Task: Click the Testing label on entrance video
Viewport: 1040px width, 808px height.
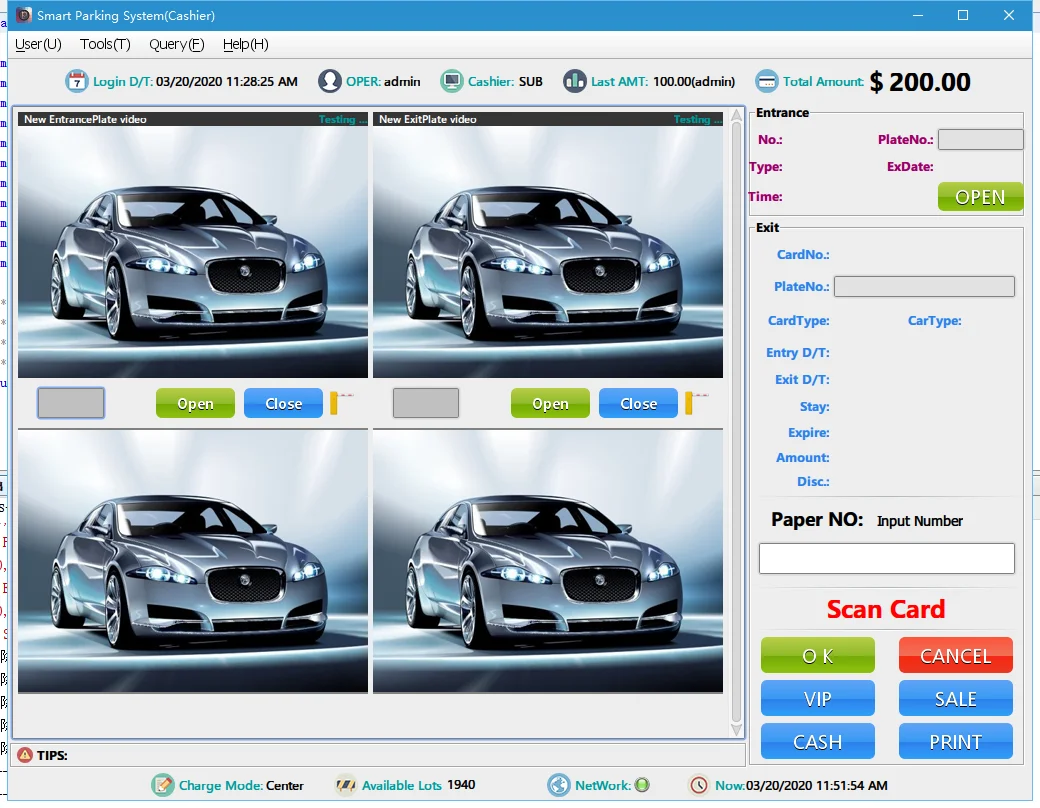Action: pos(342,119)
